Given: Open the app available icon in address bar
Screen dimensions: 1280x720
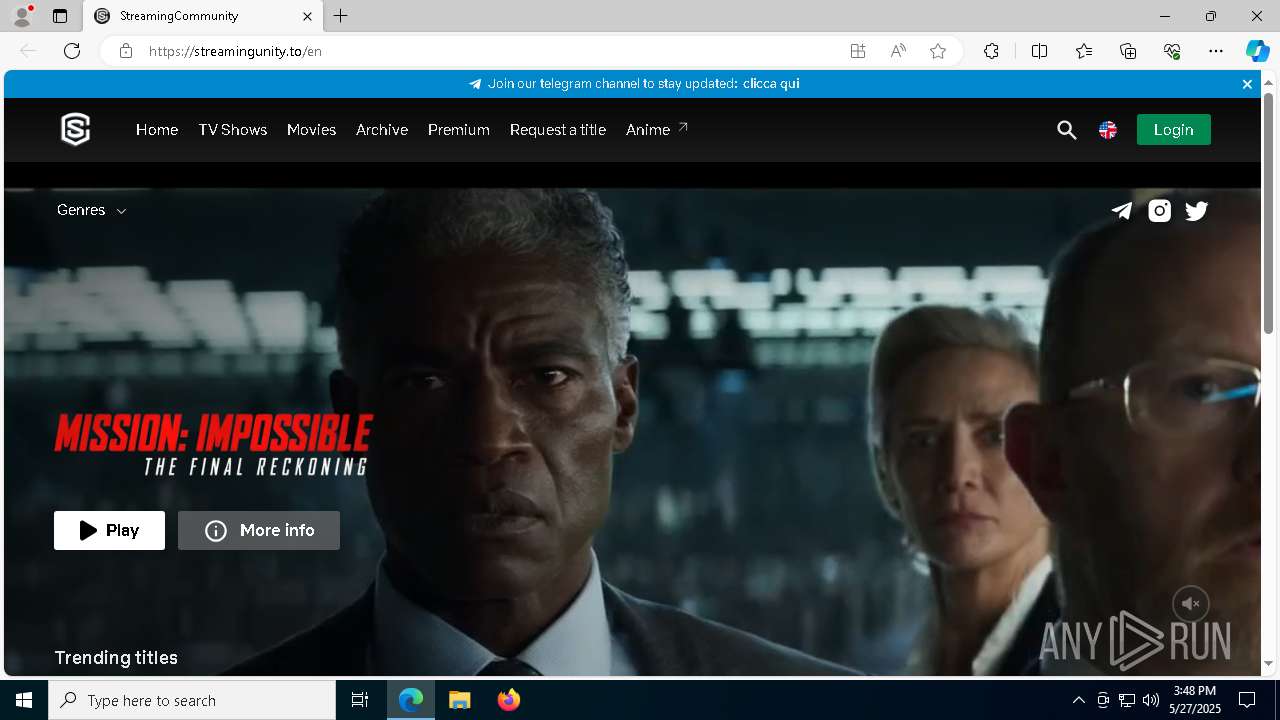Looking at the screenshot, I should point(858,51).
